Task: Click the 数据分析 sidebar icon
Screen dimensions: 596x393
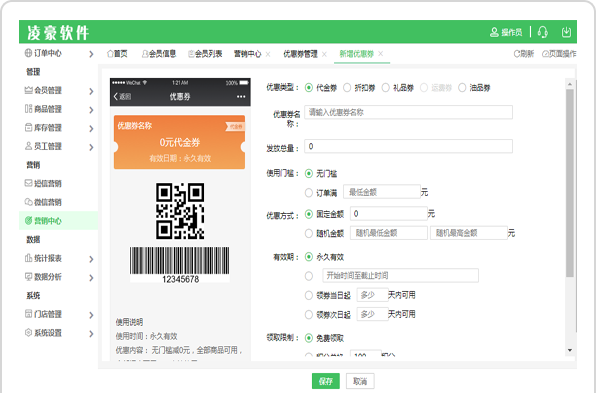Action: click(x=29, y=277)
